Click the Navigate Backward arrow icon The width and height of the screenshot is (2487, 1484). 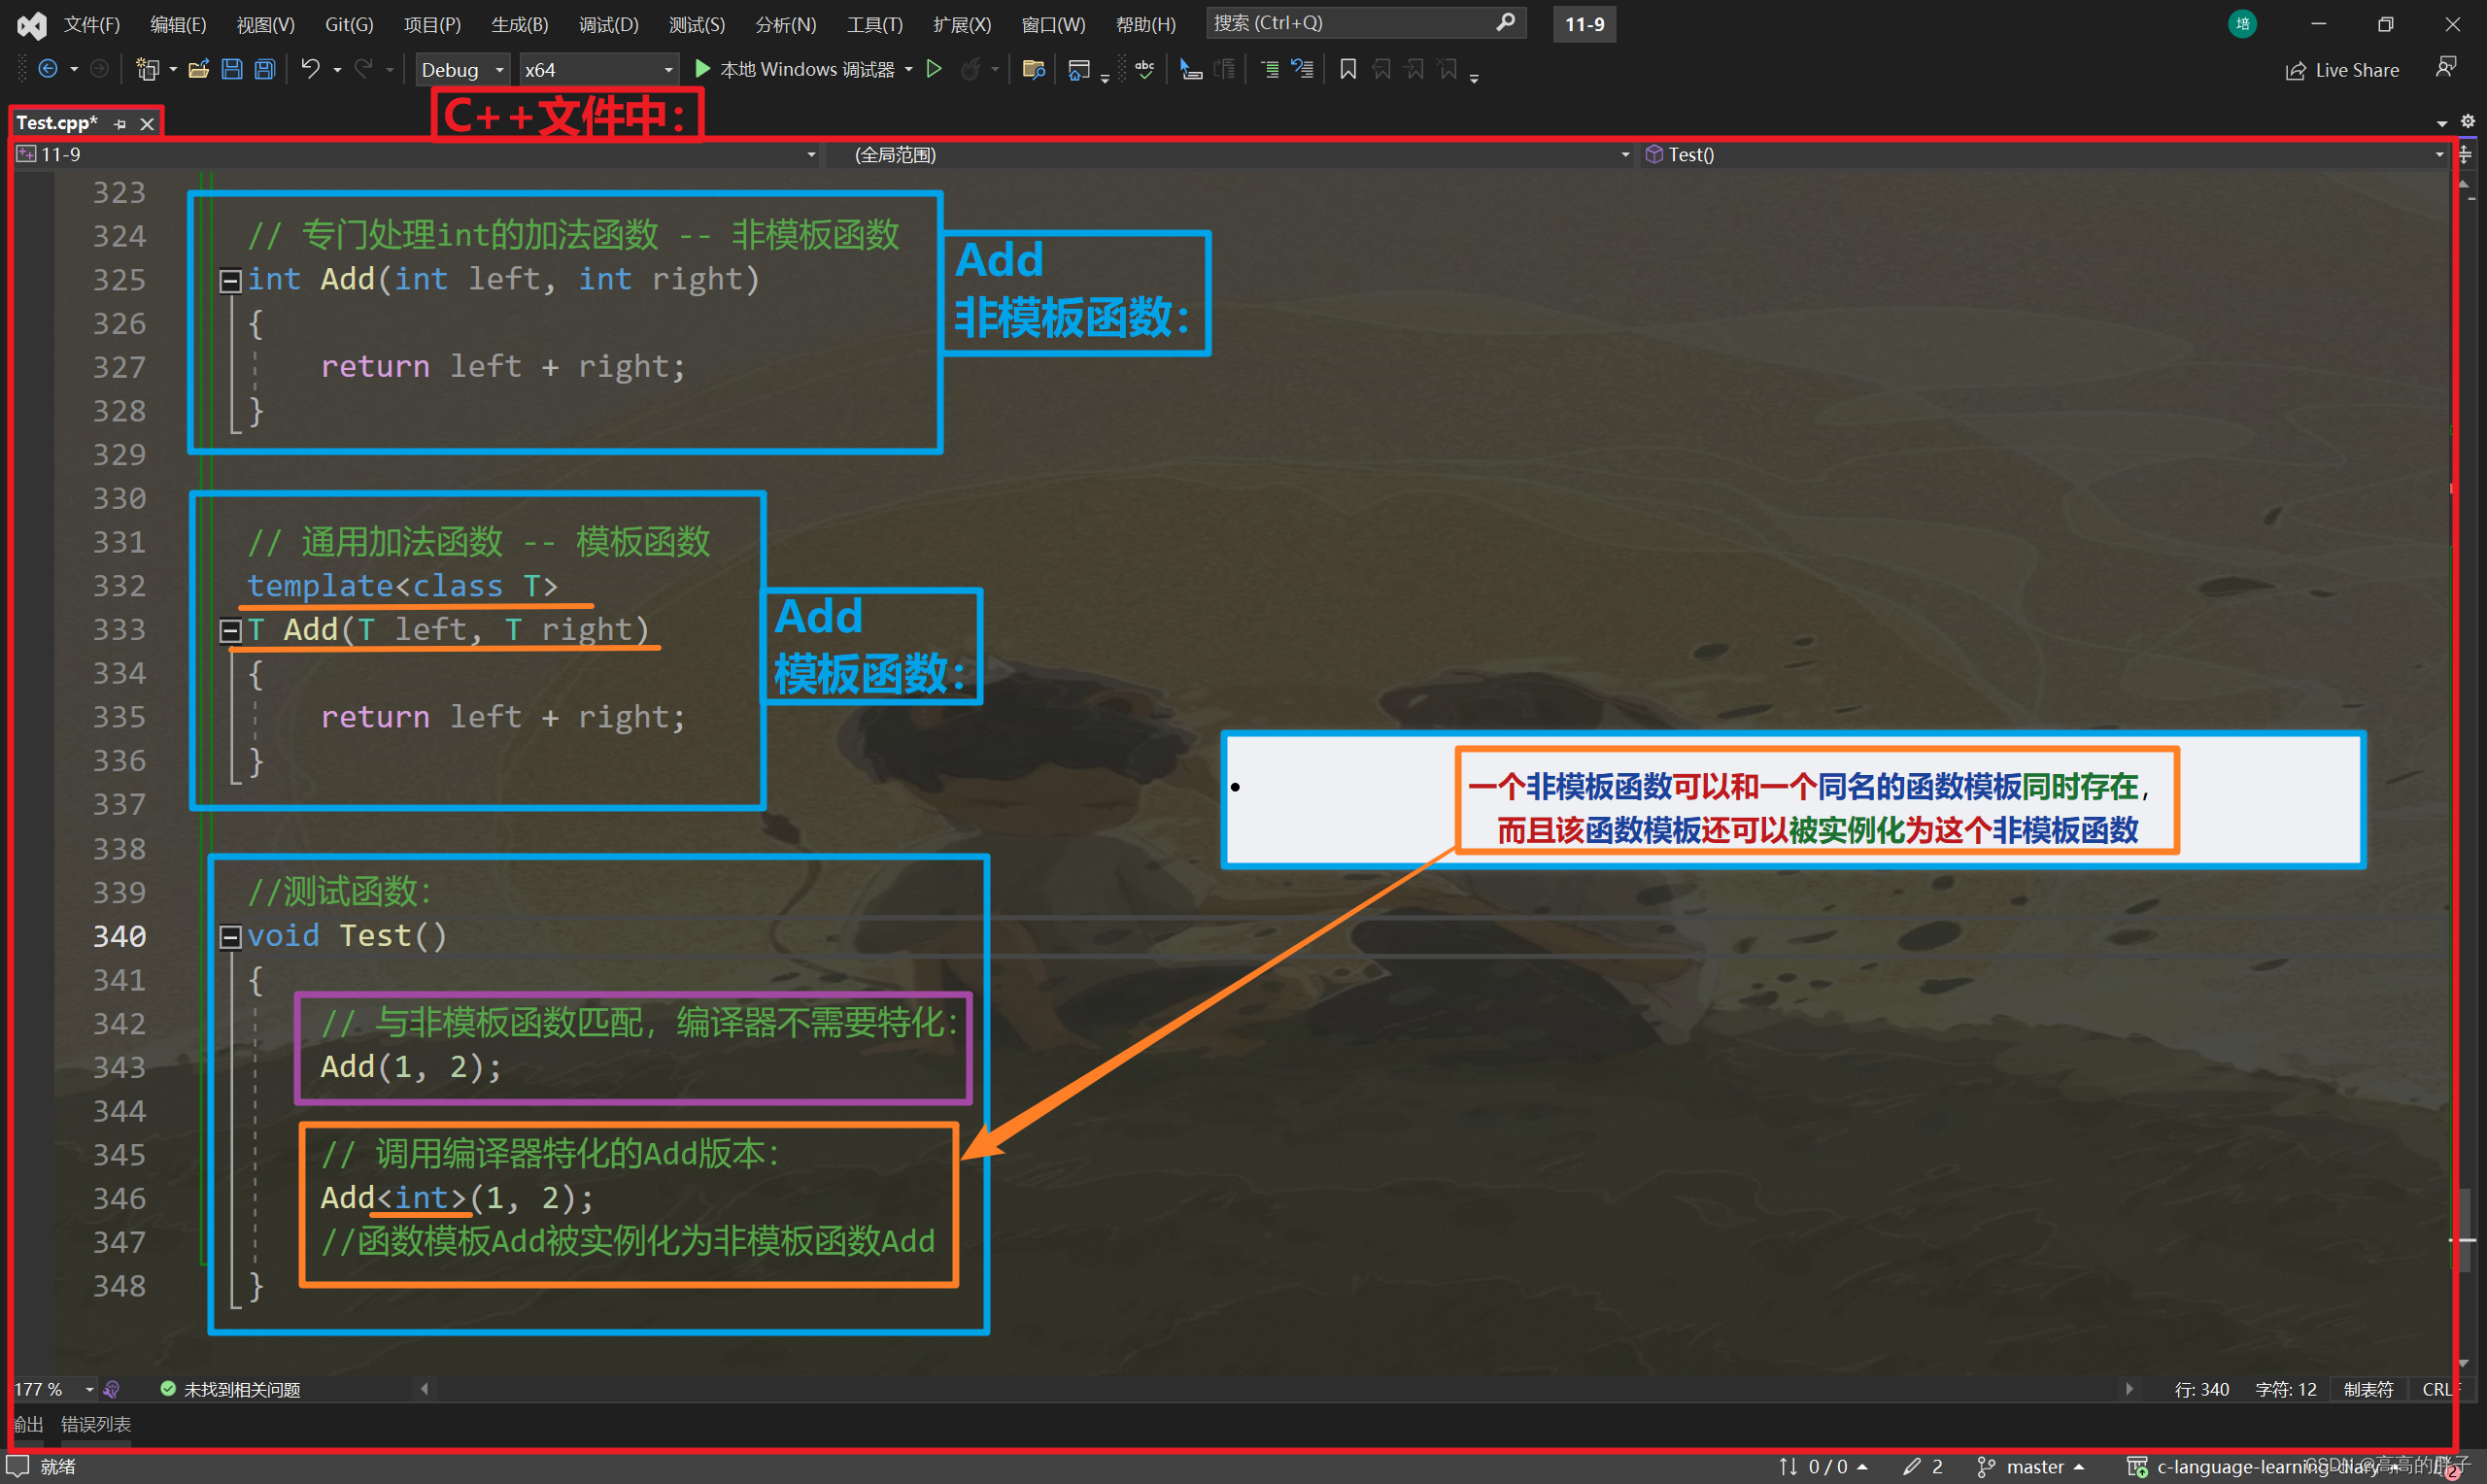pyautogui.click(x=47, y=69)
